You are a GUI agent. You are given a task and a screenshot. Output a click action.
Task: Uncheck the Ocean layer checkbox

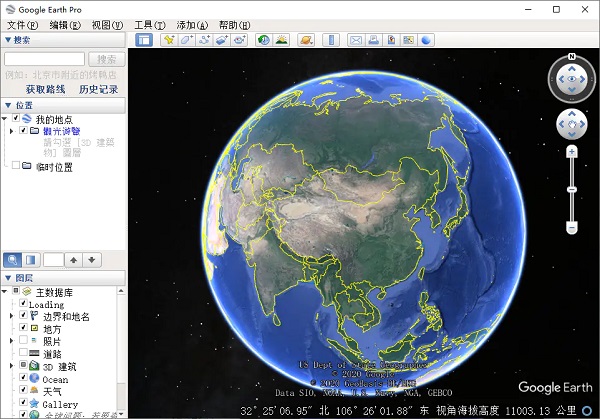click(23, 377)
